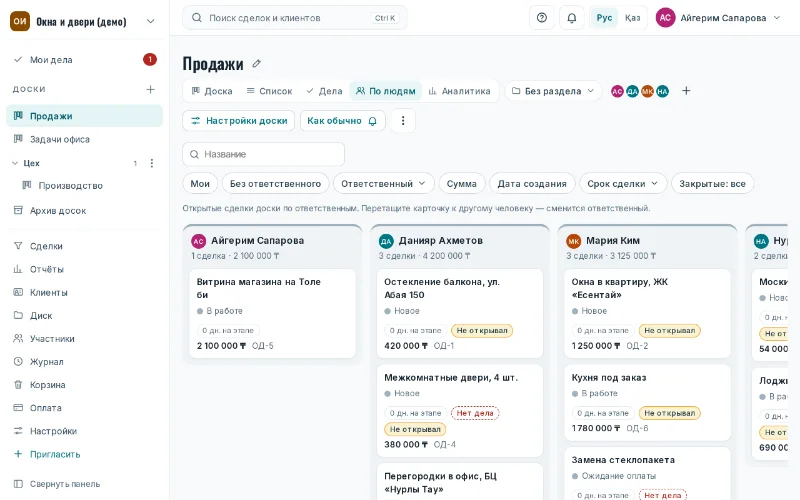The width and height of the screenshot is (800, 500).
Task: Click the НА avatar in board members
Action: (662, 91)
